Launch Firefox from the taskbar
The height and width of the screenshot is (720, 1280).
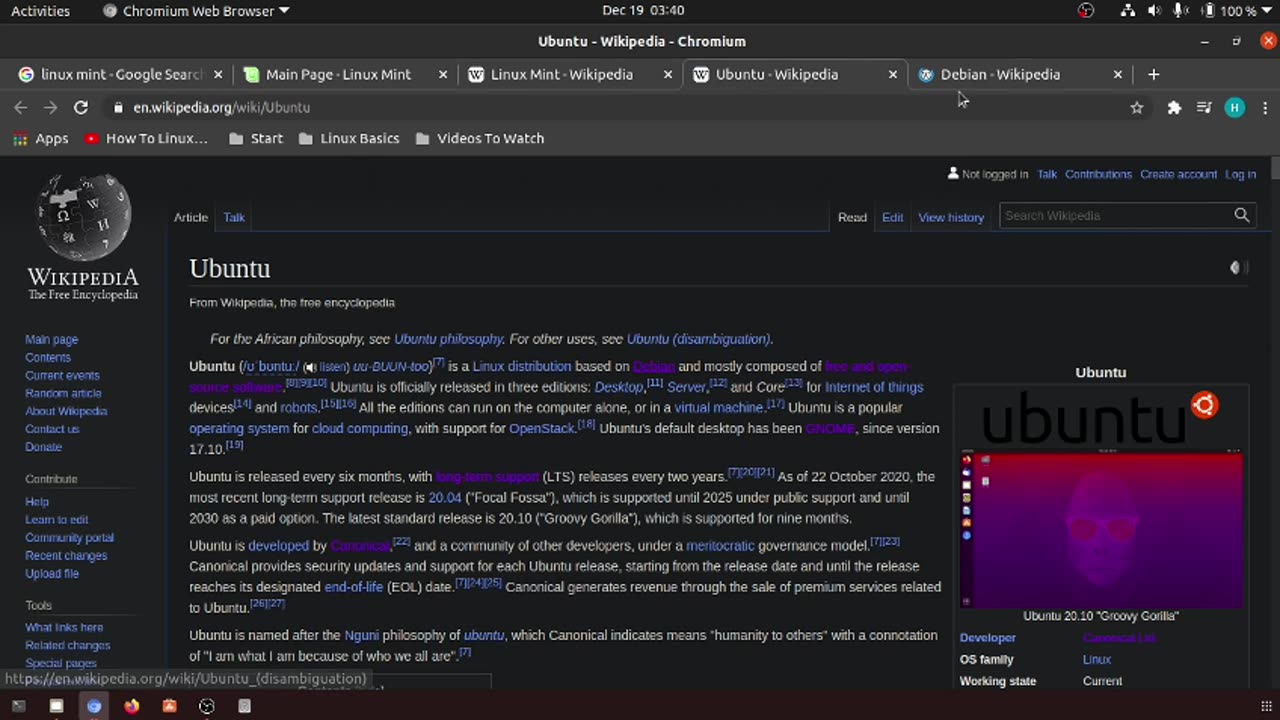tap(131, 706)
